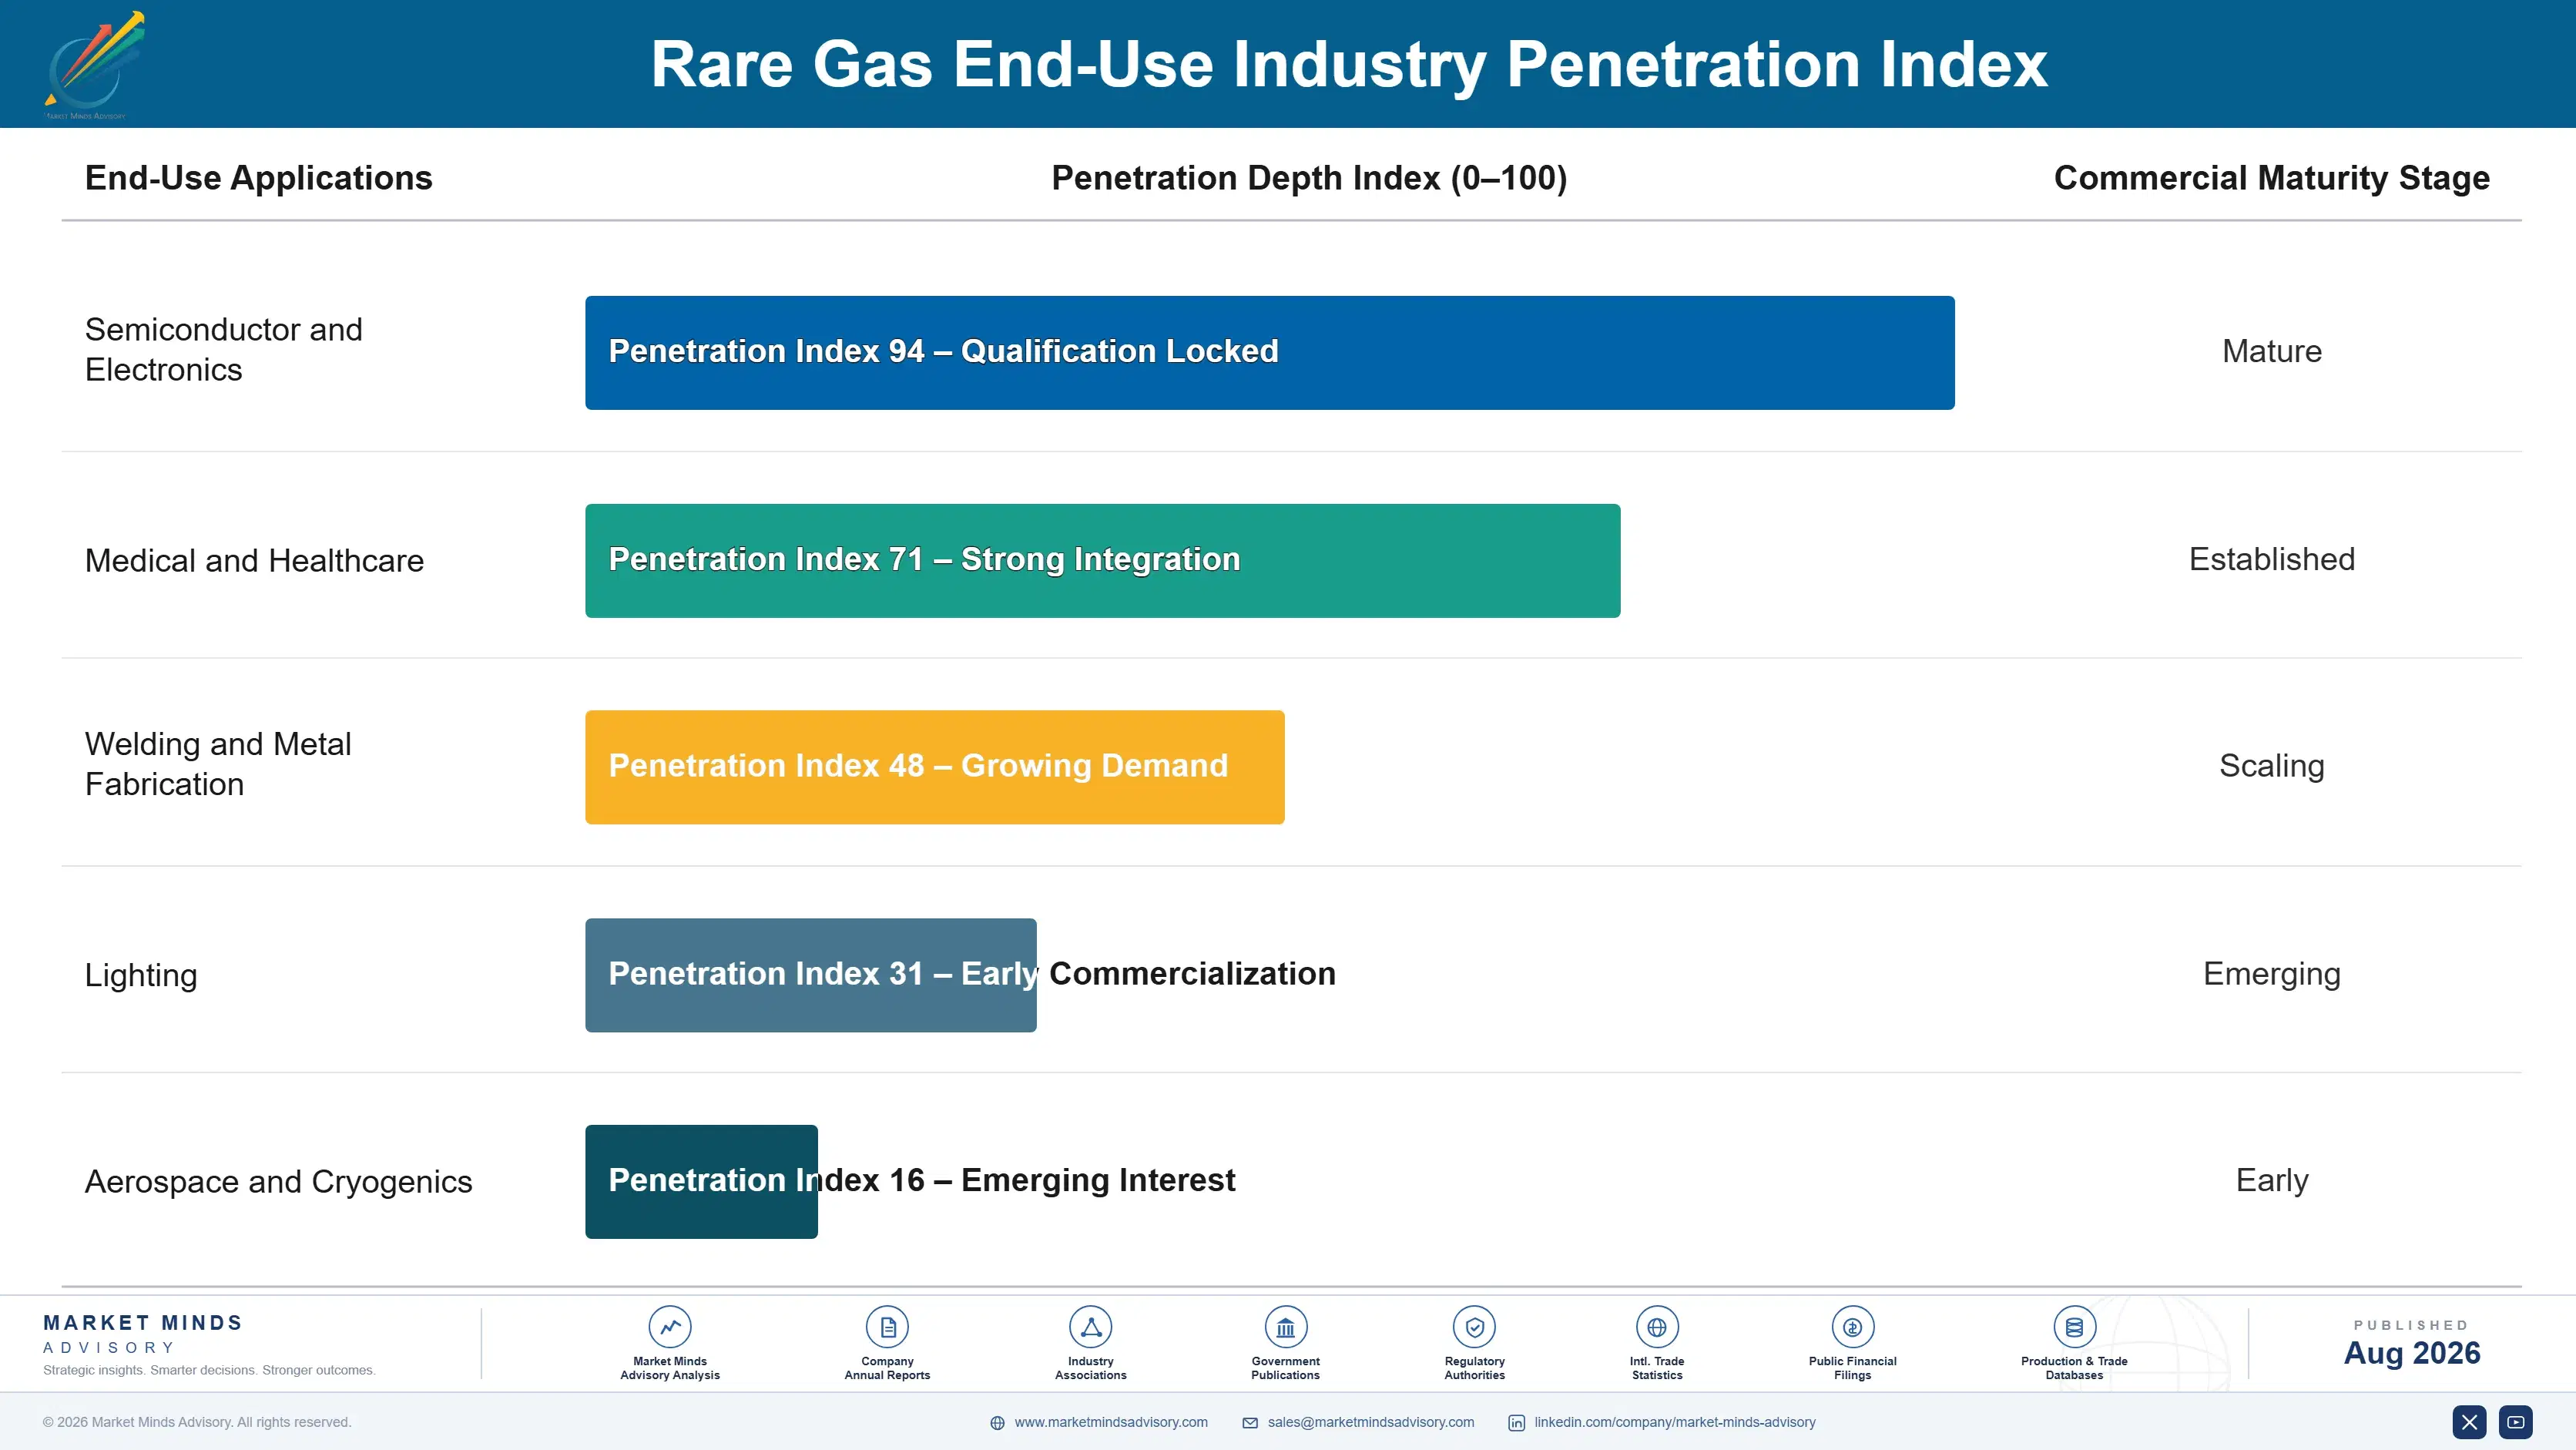2576x1450 pixels.
Task: Click the Established maturity stage text
Action: tap(2271, 559)
